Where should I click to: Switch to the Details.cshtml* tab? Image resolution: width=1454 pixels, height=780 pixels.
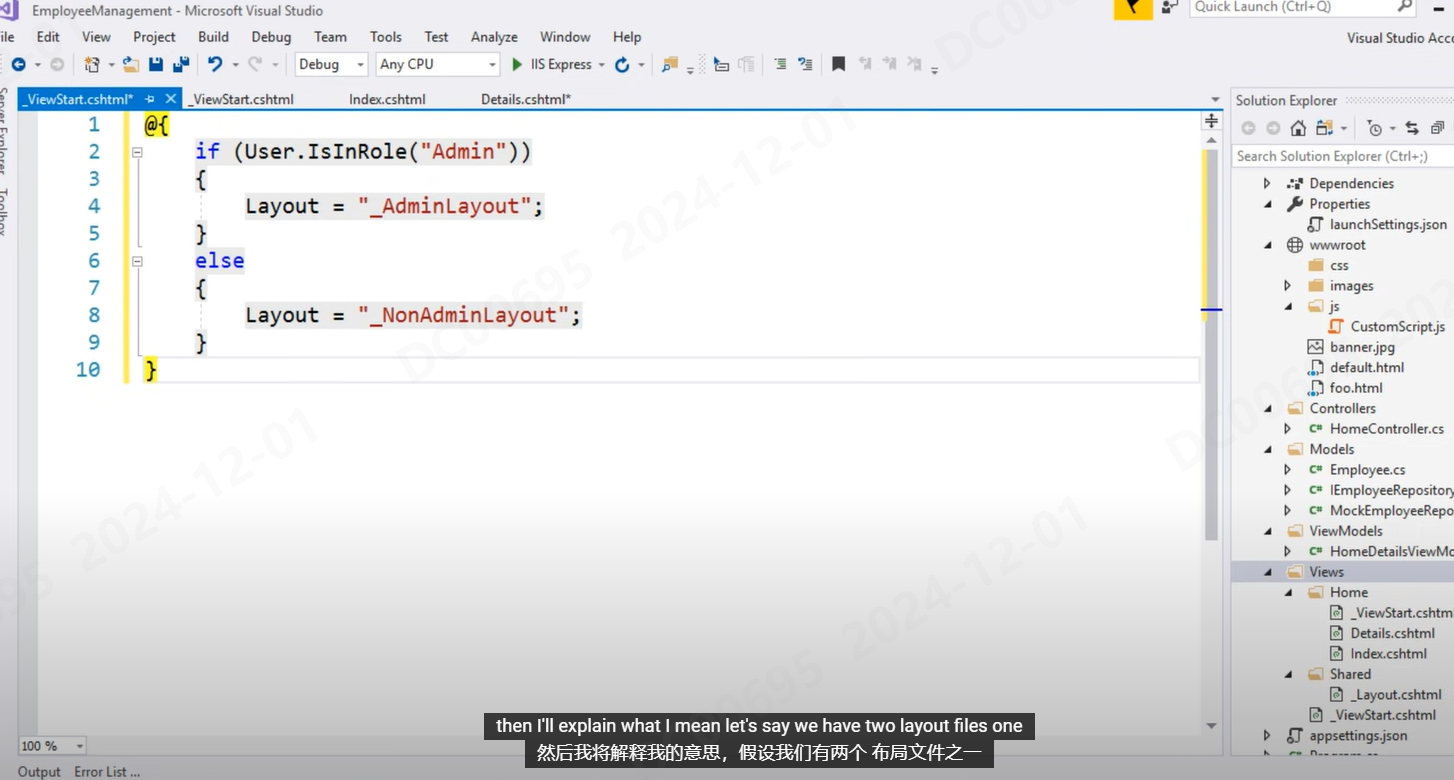pos(525,99)
